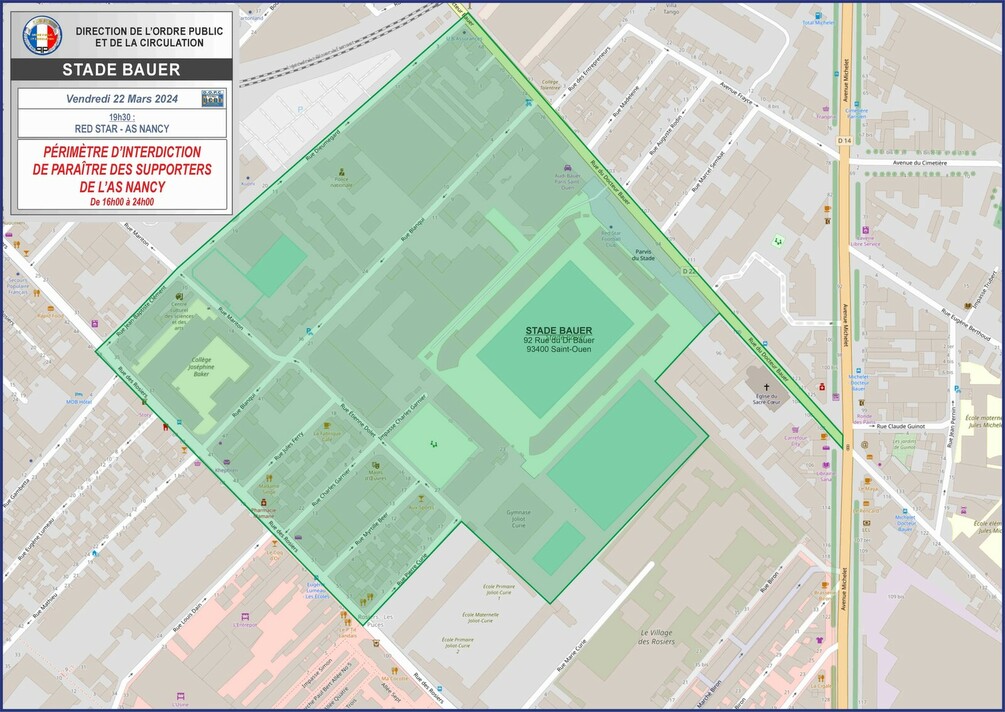Select the L'Entrepot shop icon
The width and height of the screenshot is (1005, 712).
[244, 617]
